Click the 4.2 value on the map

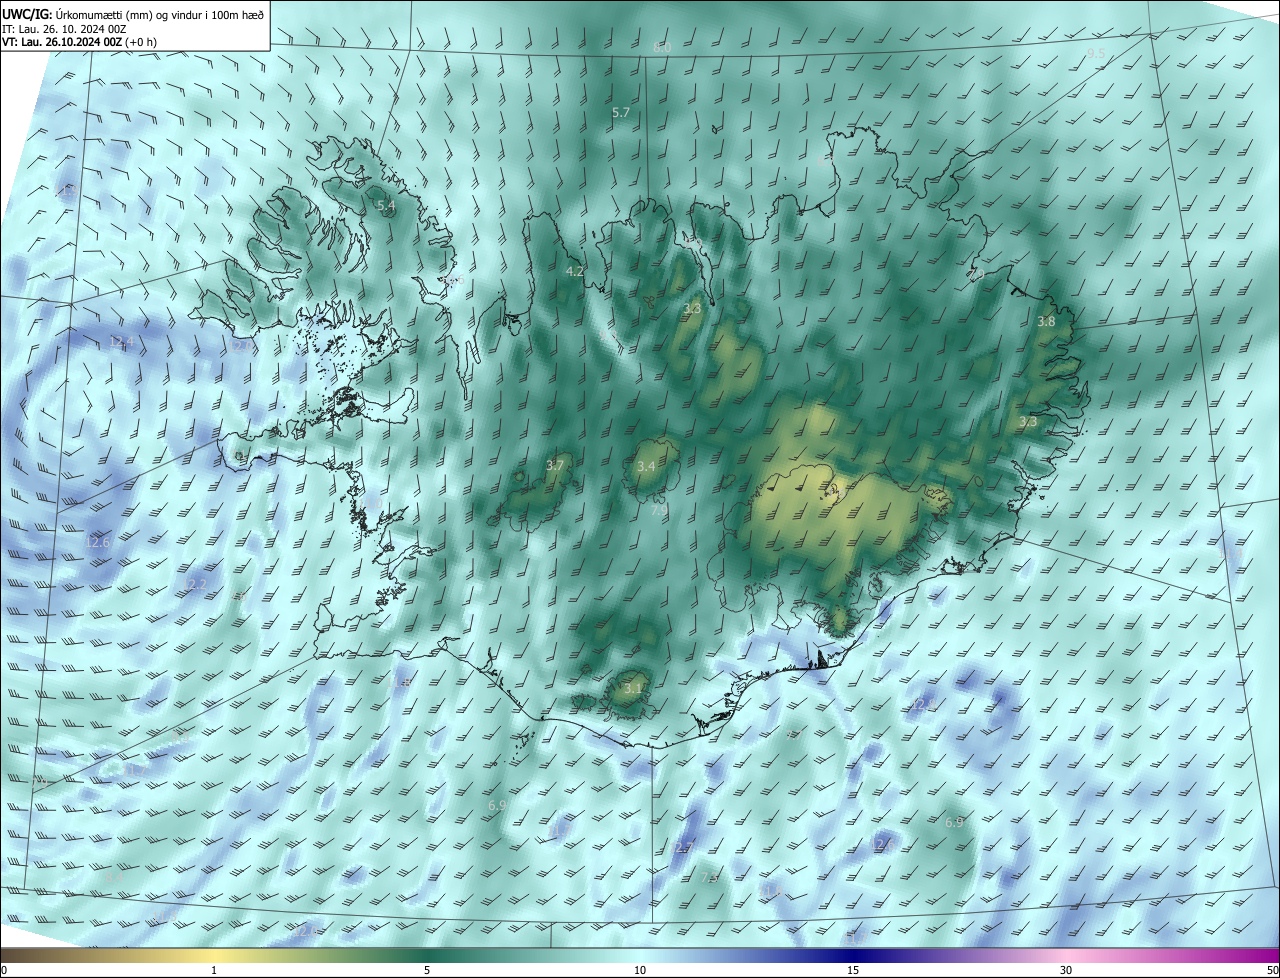(x=575, y=271)
